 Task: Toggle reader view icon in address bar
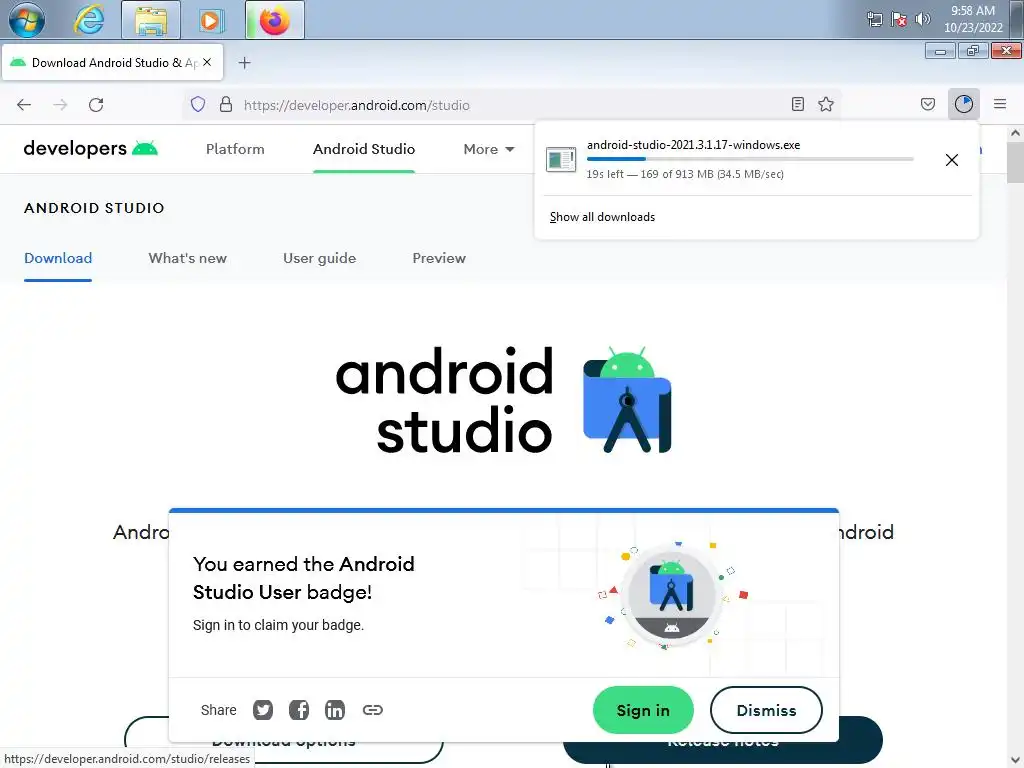point(797,104)
